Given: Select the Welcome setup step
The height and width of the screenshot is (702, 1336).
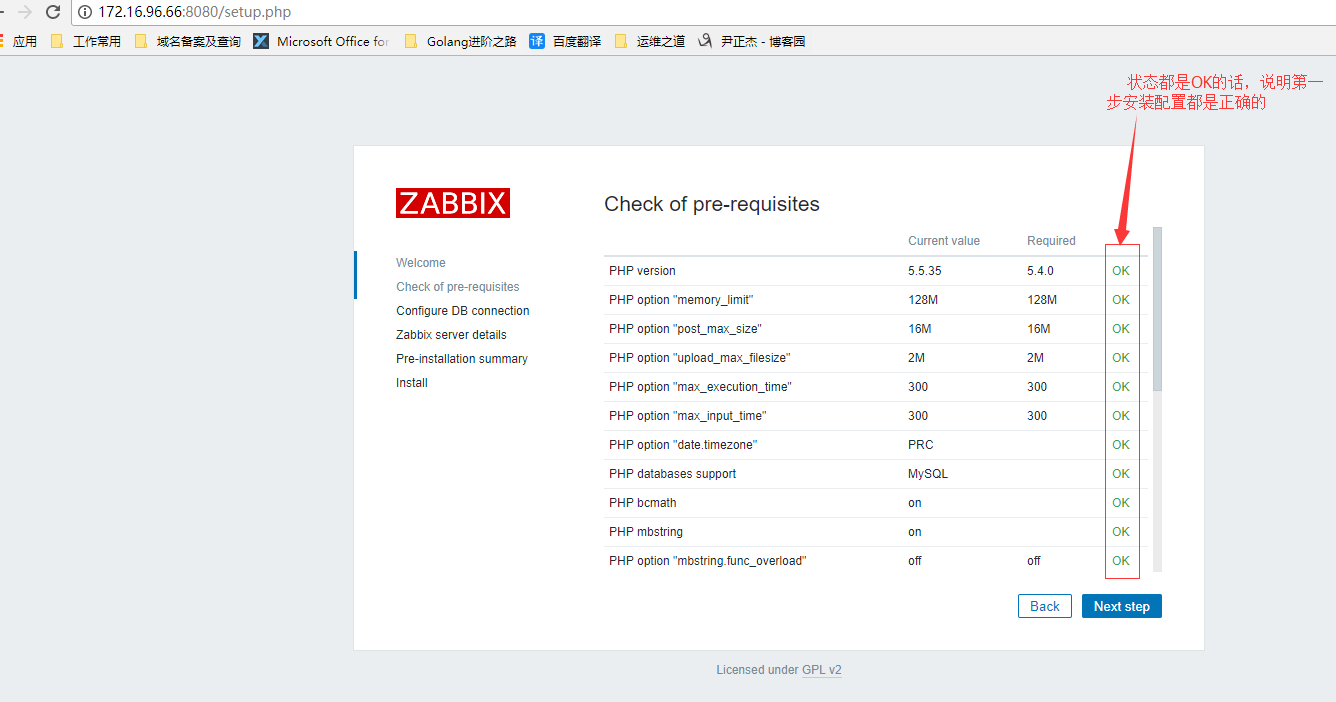Looking at the screenshot, I should point(421,263).
